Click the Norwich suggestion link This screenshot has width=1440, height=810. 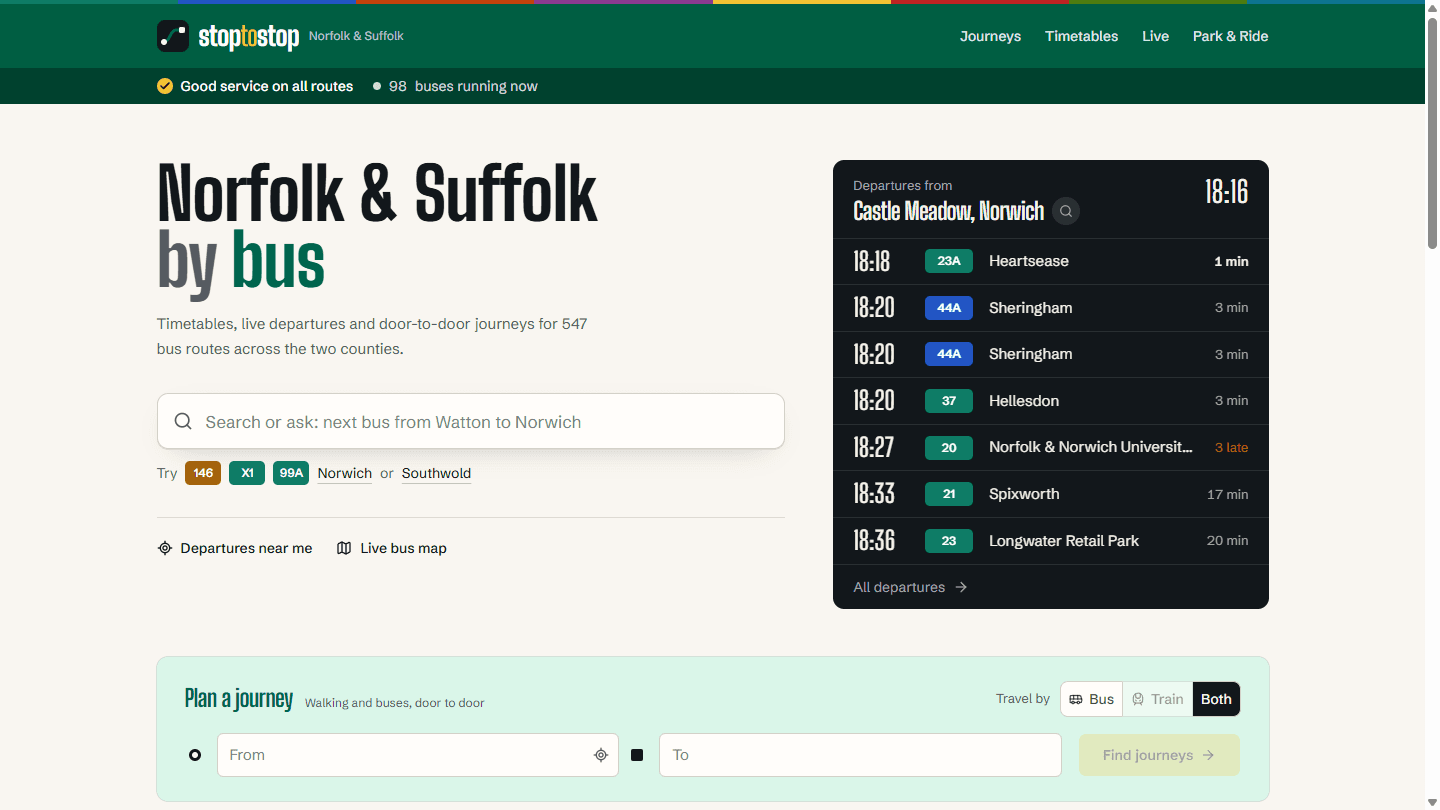point(344,473)
